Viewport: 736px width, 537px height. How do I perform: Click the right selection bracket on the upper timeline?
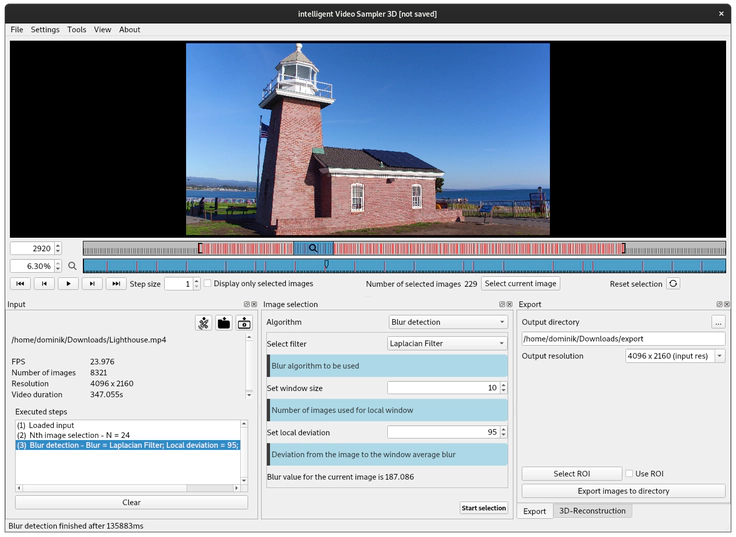tap(624, 248)
